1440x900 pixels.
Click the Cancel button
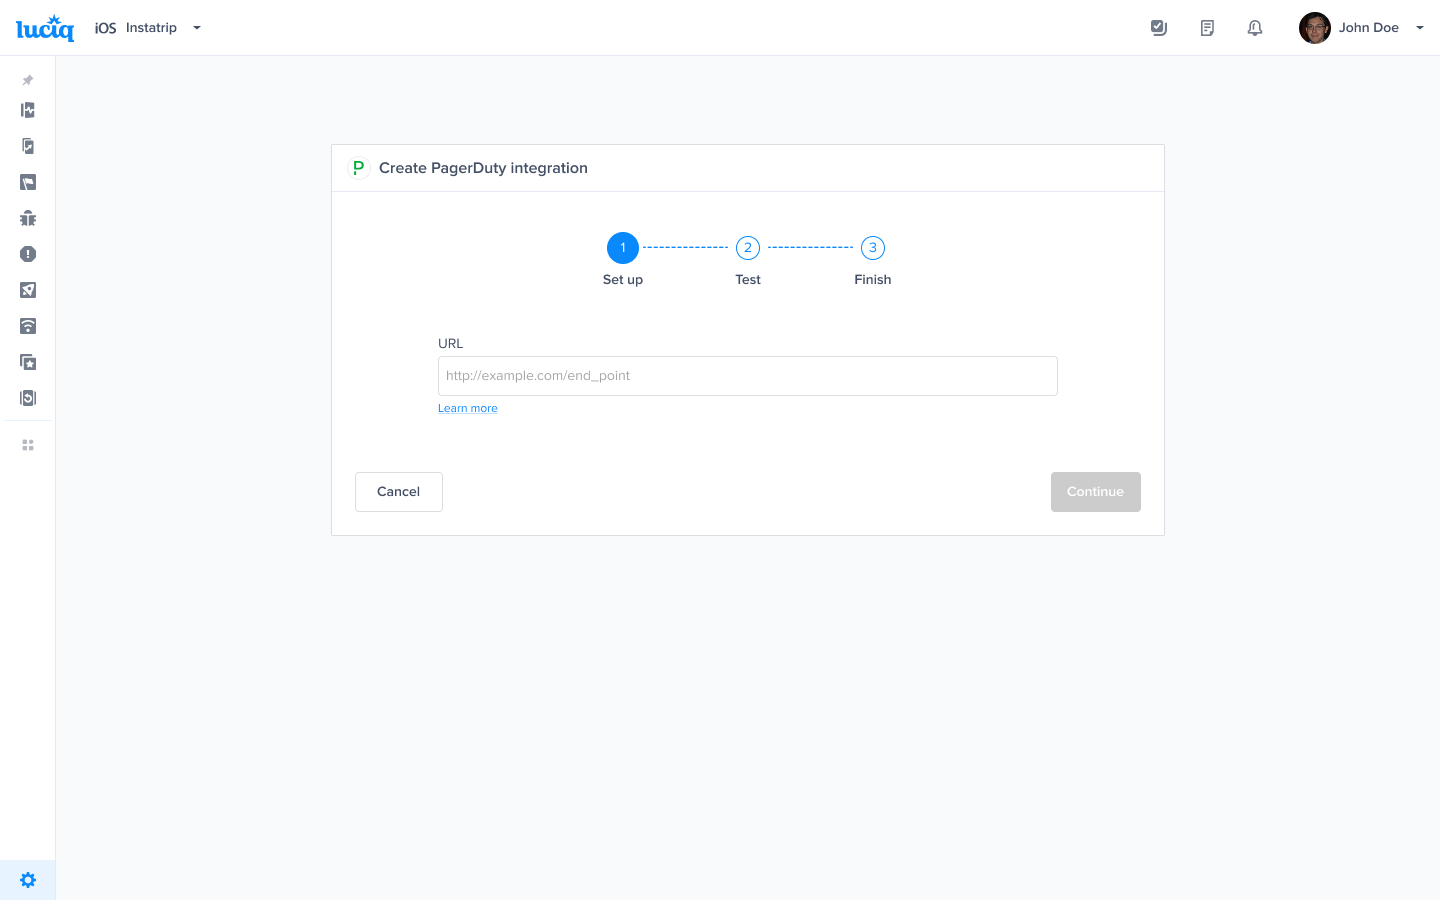pyautogui.click(x=399, y=492)
